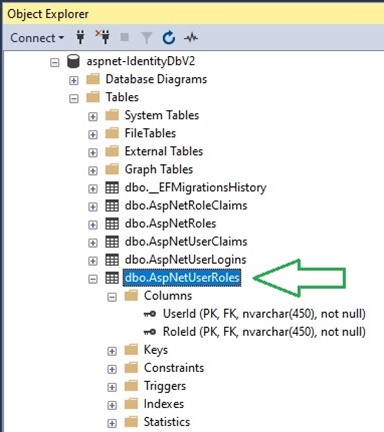
Task: Click the key icon beside UserId
Action: point(150,314)
